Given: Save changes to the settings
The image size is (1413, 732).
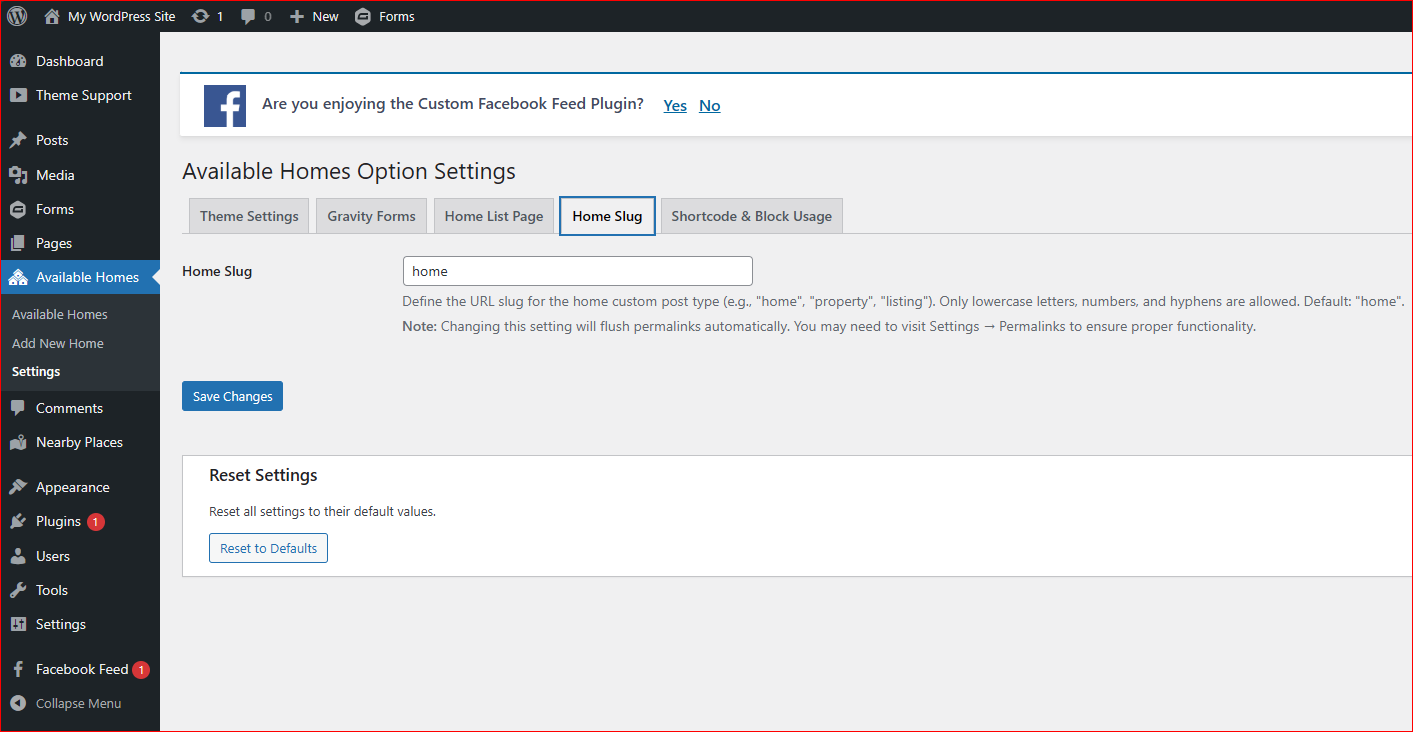Looking at the screenshot, I should (233, 396).
